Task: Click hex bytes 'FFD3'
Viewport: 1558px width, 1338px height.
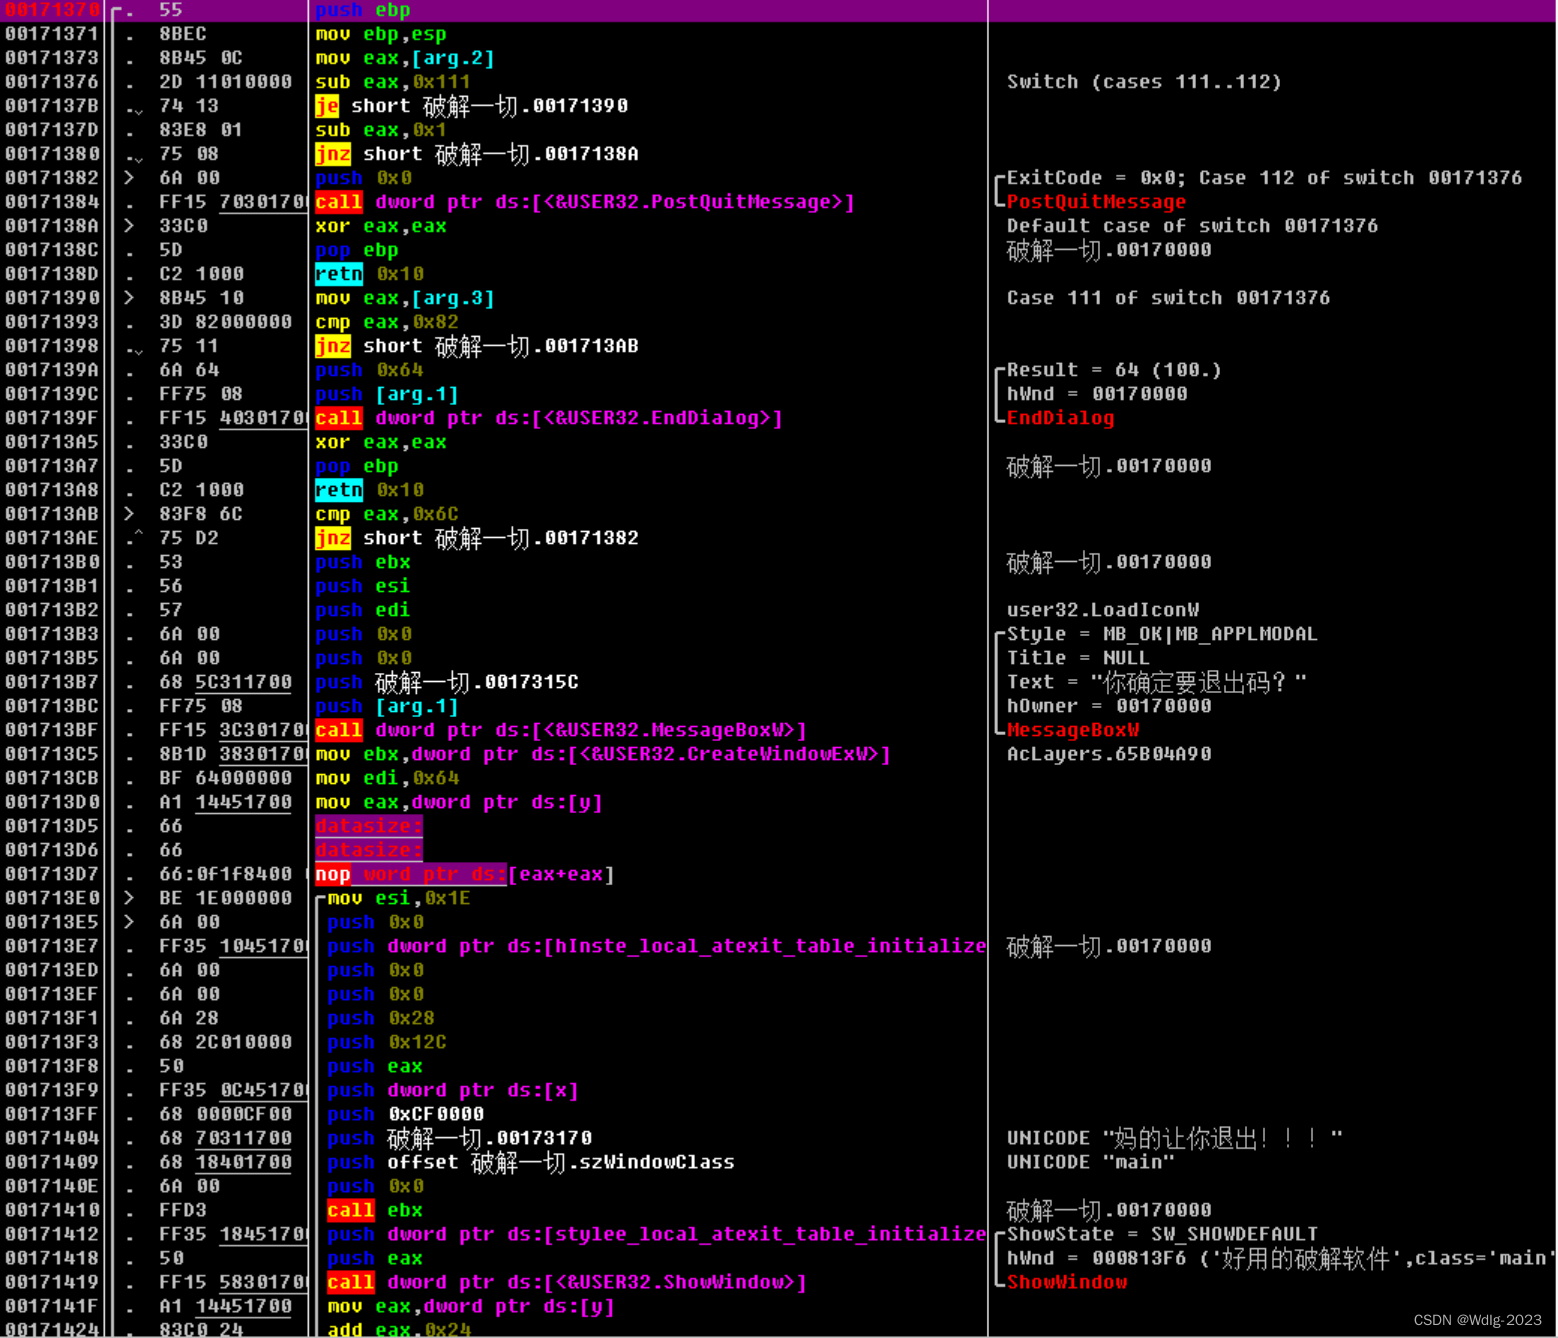Action: coord(183,1210)
